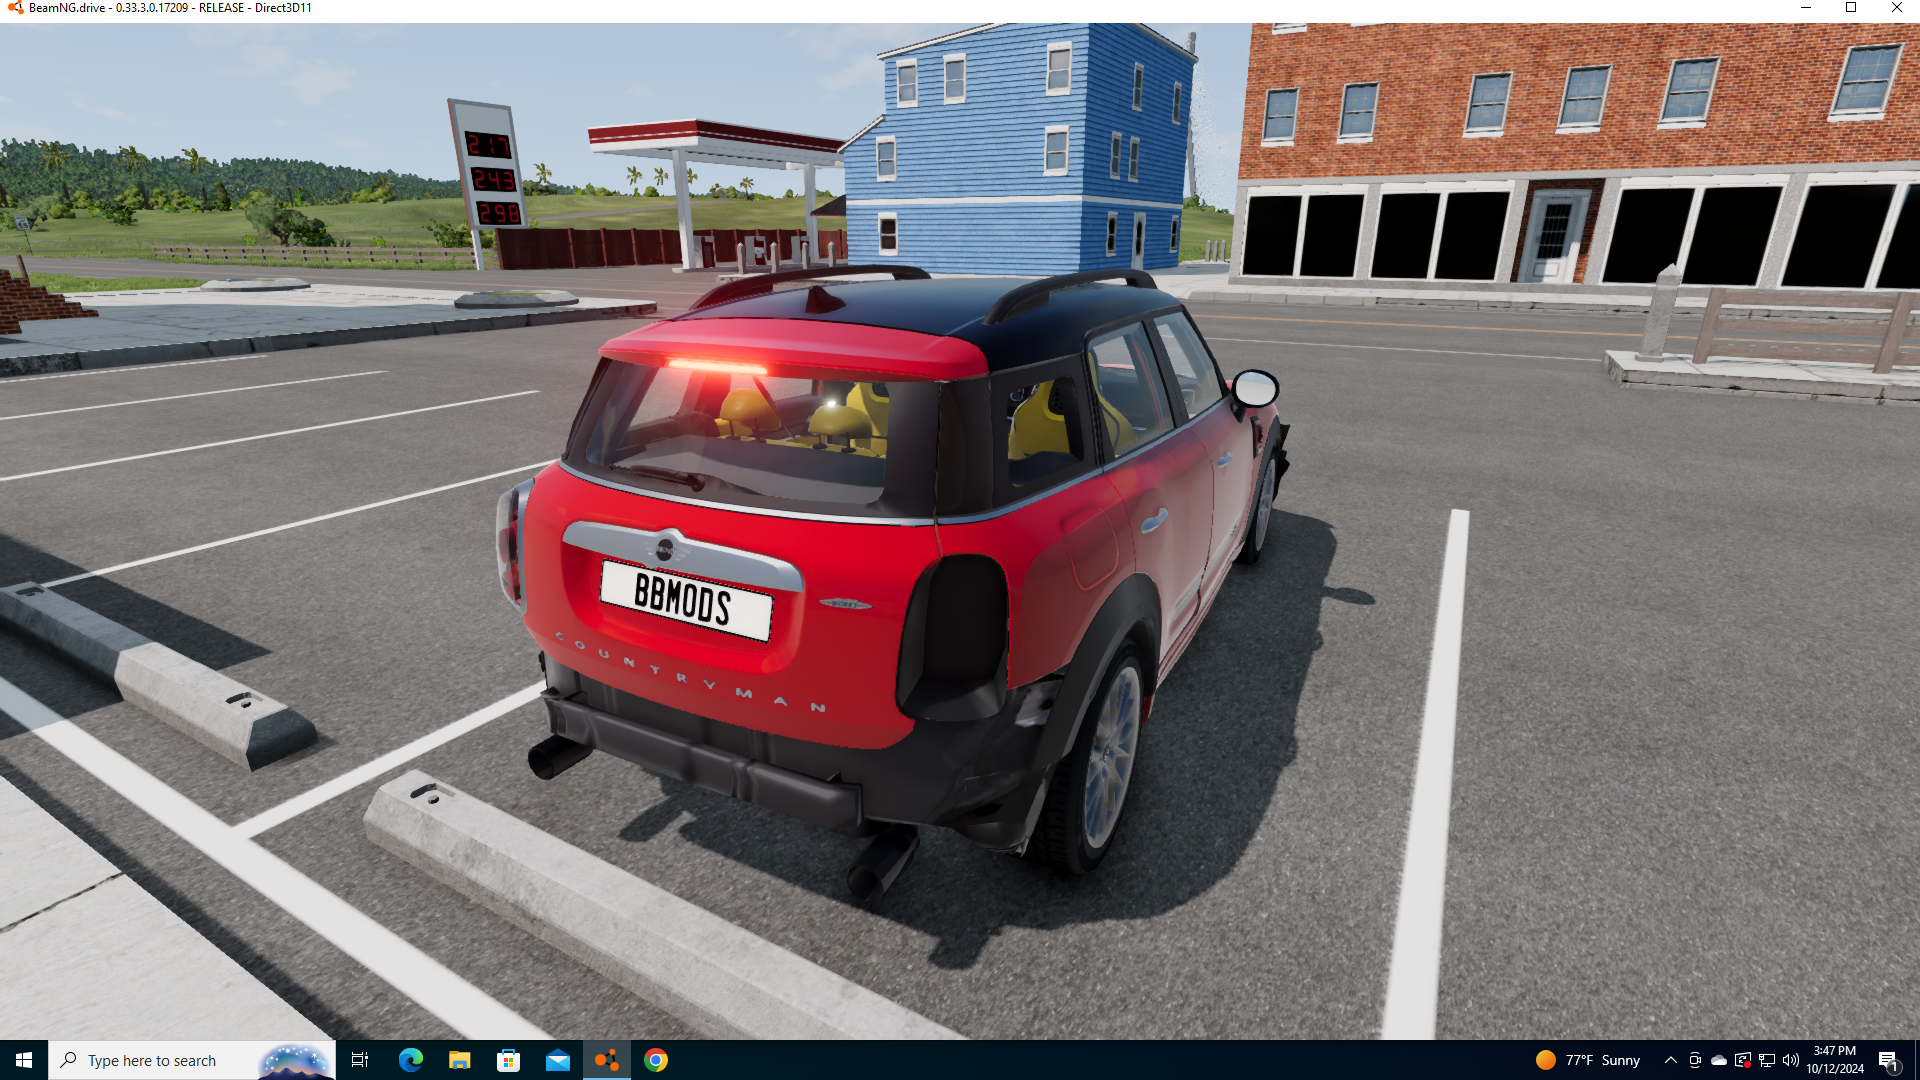The width and height of the screenshot is (1920, 1080).
Task: Open File Explorer from the taskbar
Action: click(x=459, y=1060)
